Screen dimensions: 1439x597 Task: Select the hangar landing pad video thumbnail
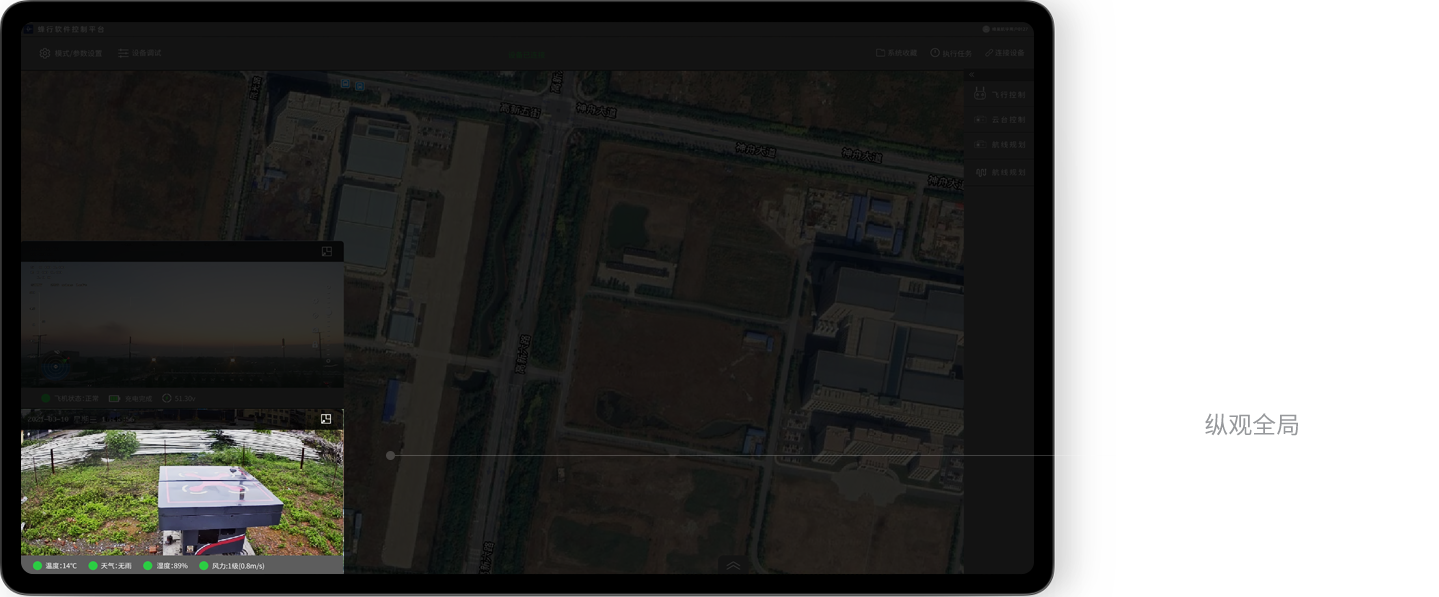click(x=182, y=492)
